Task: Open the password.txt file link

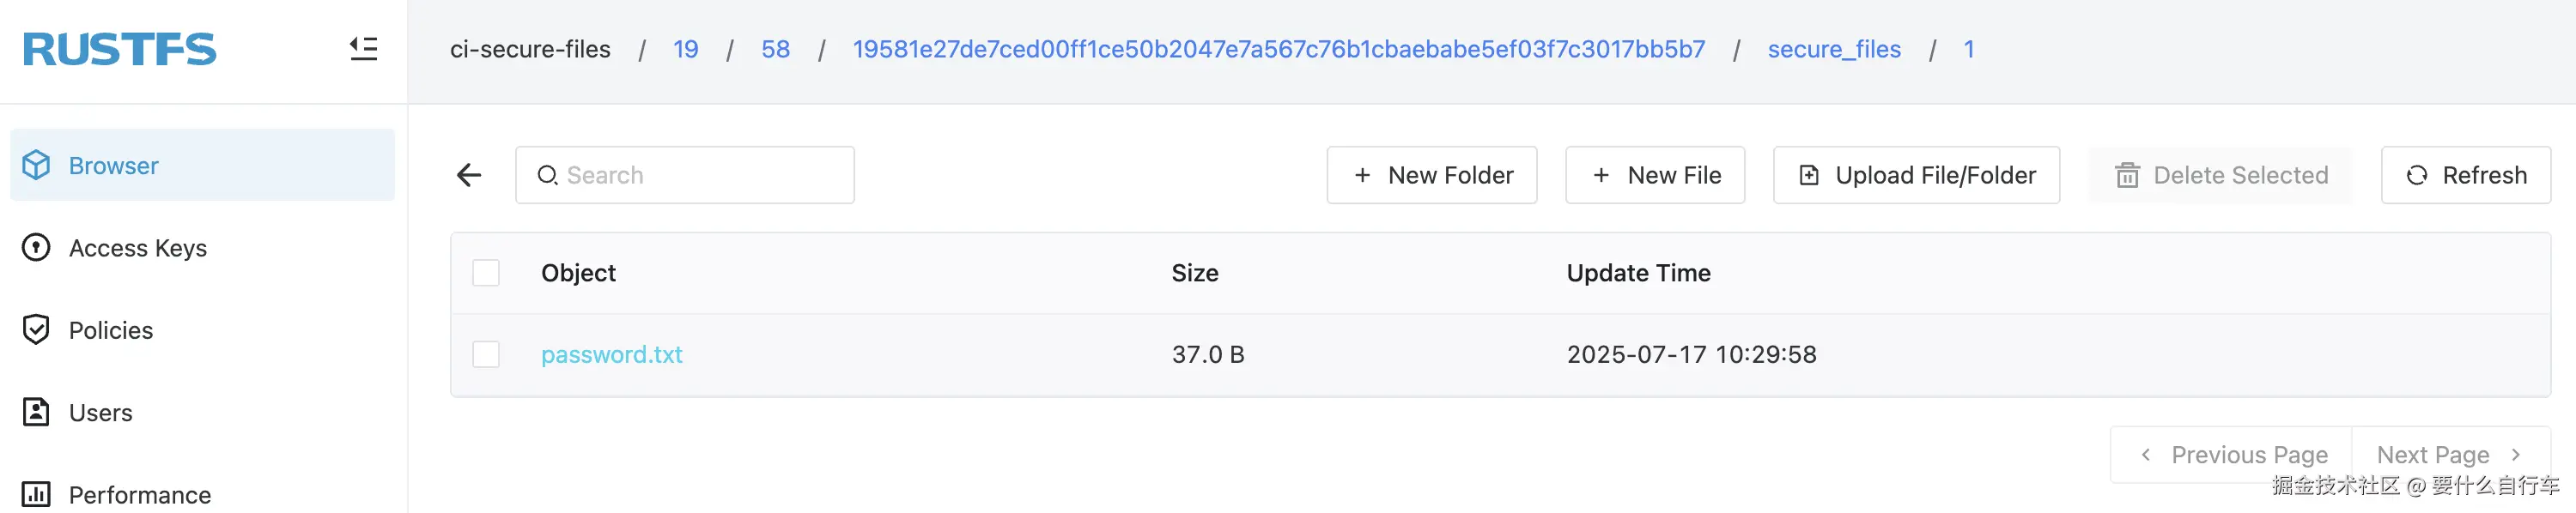Action: coord(611,354)
